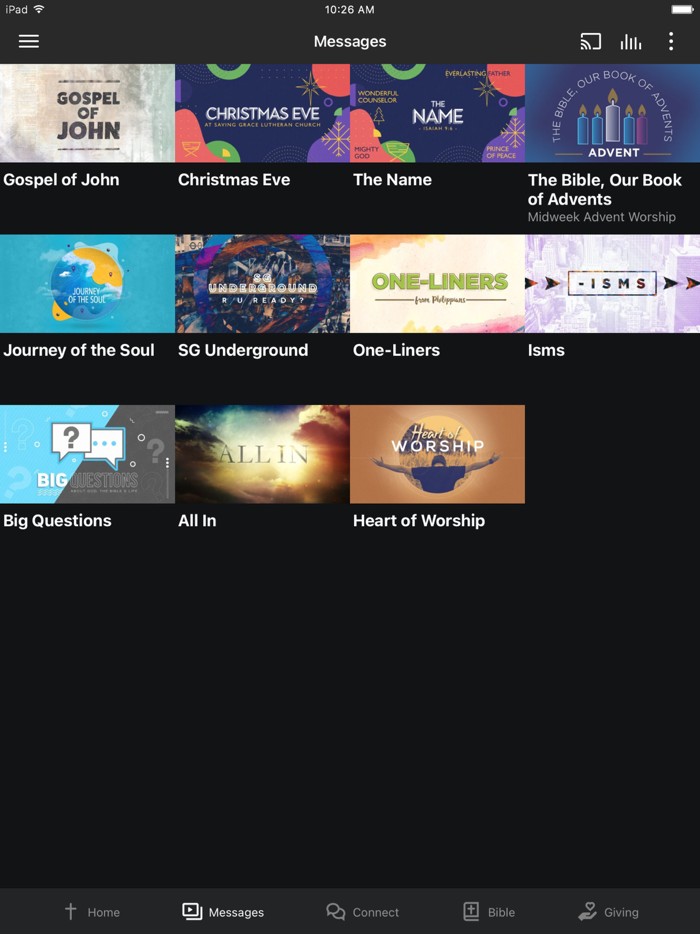
Task: Tap the 'Gospel of John' title text
Action: (61, 180)
